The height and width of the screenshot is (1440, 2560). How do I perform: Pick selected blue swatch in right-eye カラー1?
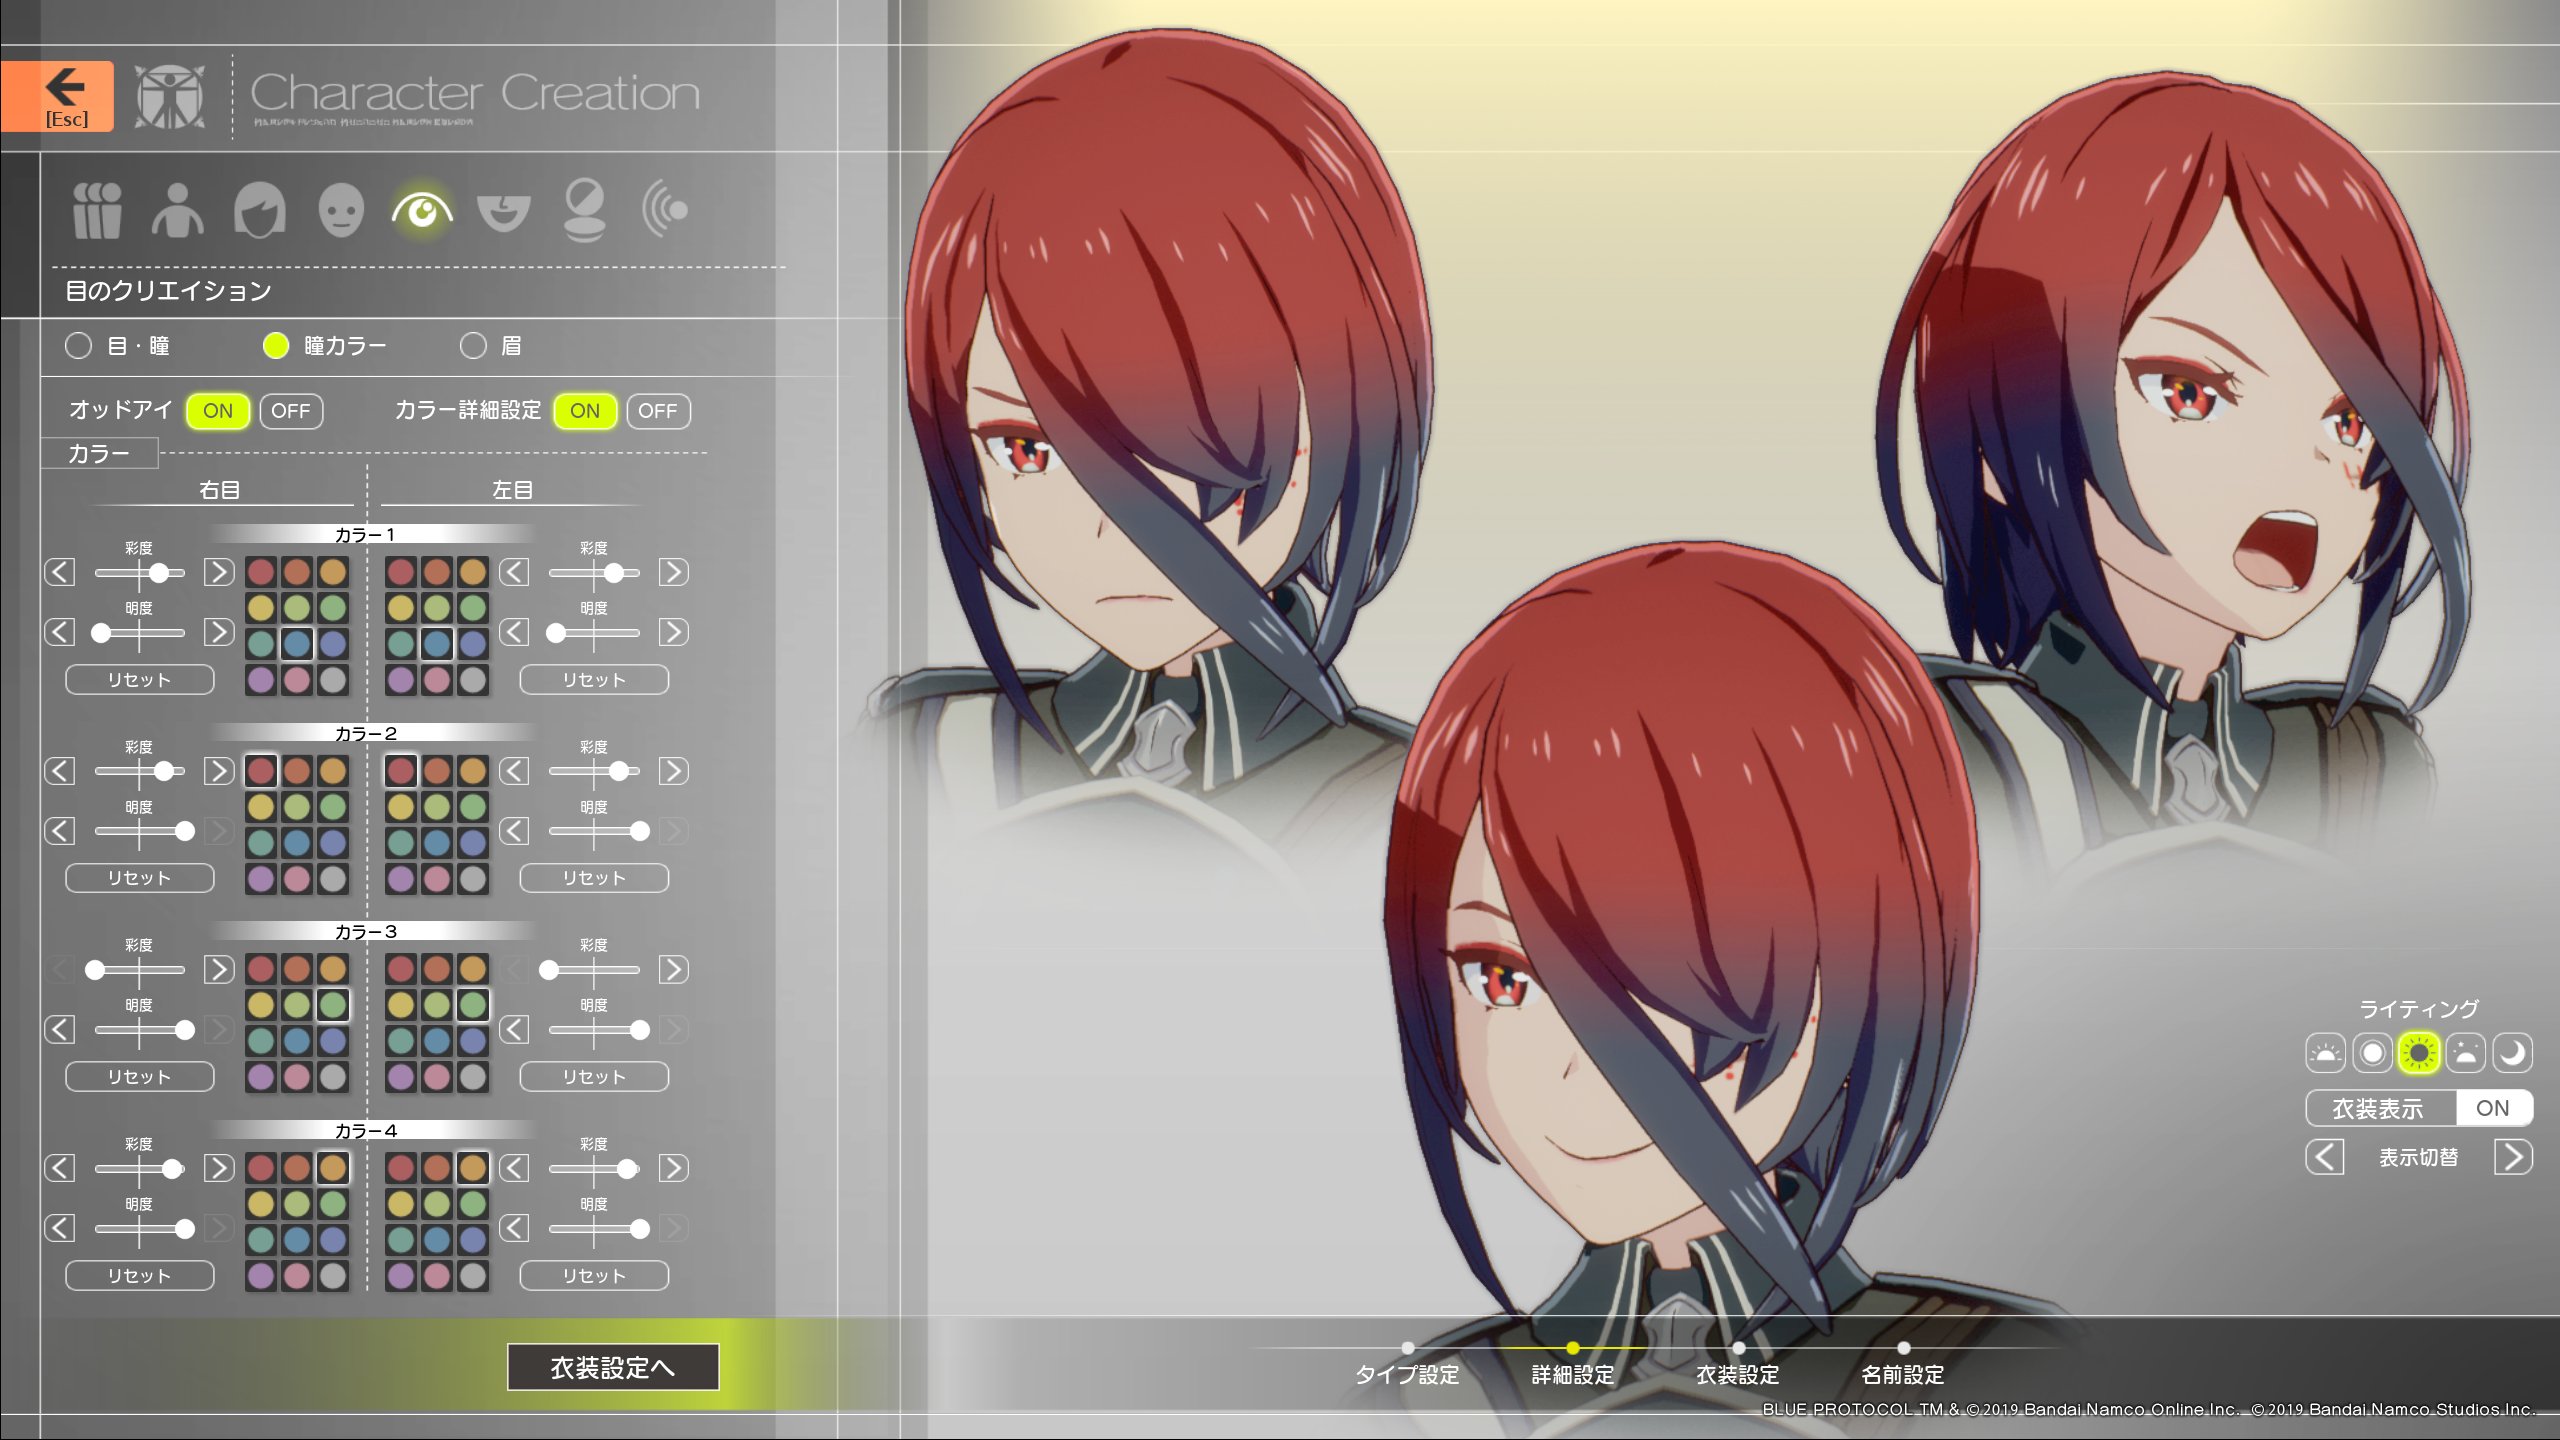click(x=297, y=644)
